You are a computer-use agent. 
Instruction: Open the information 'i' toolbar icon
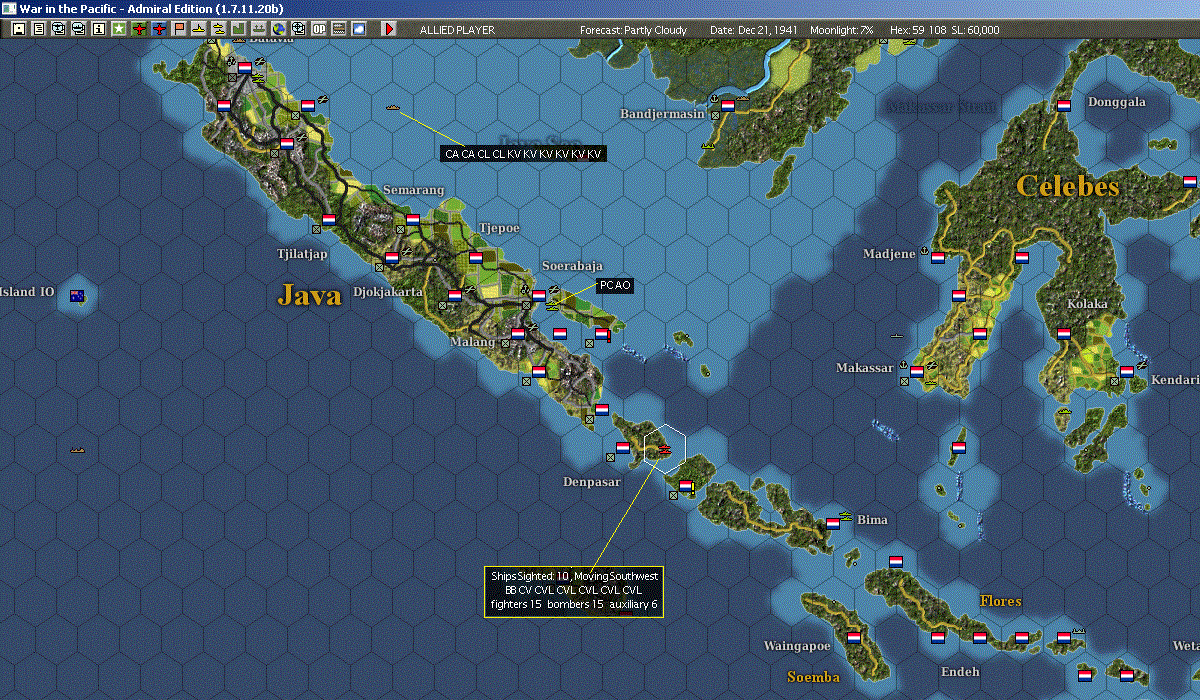click(x=98, y=29)
